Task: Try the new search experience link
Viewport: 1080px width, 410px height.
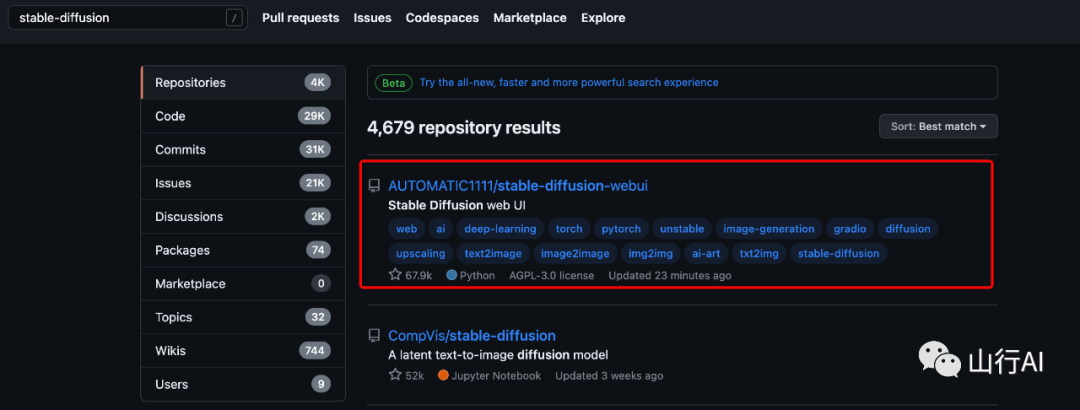Action: pos(568,83)
